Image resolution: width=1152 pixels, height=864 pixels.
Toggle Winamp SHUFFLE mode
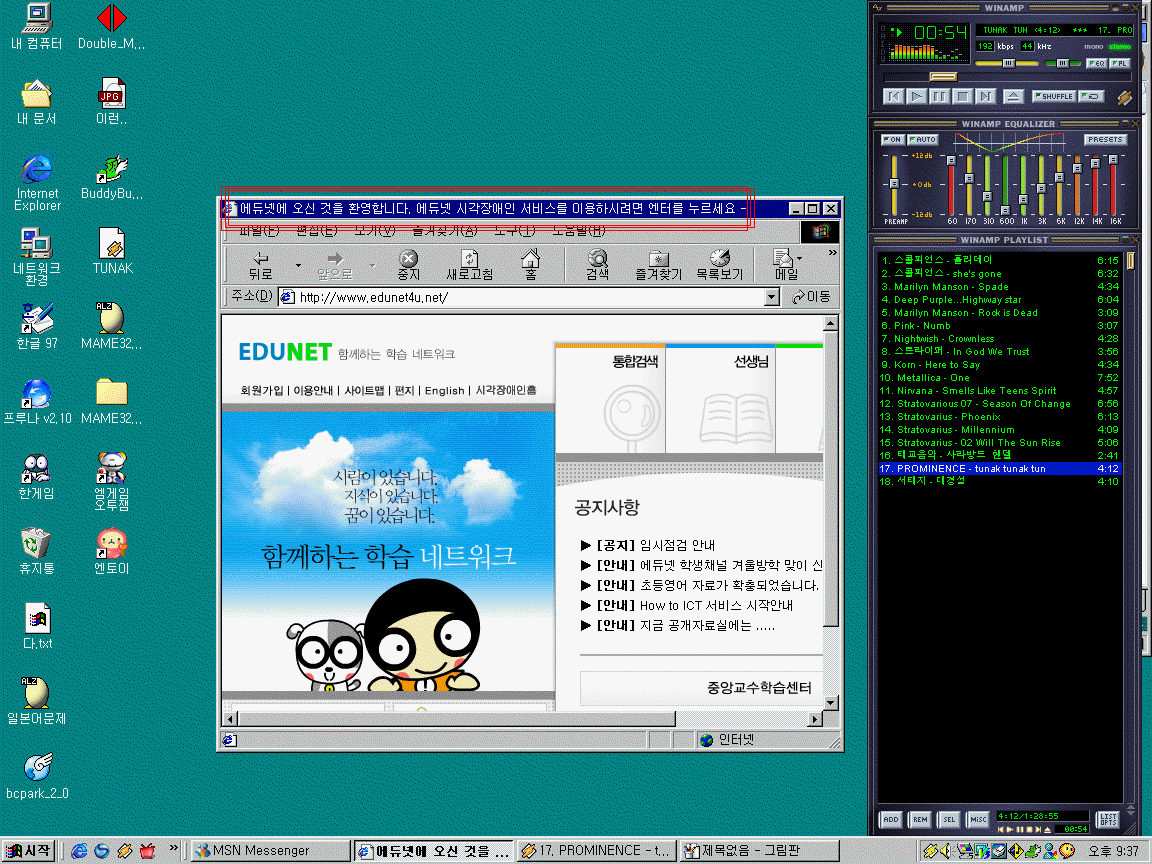[x=1054, y=96]
